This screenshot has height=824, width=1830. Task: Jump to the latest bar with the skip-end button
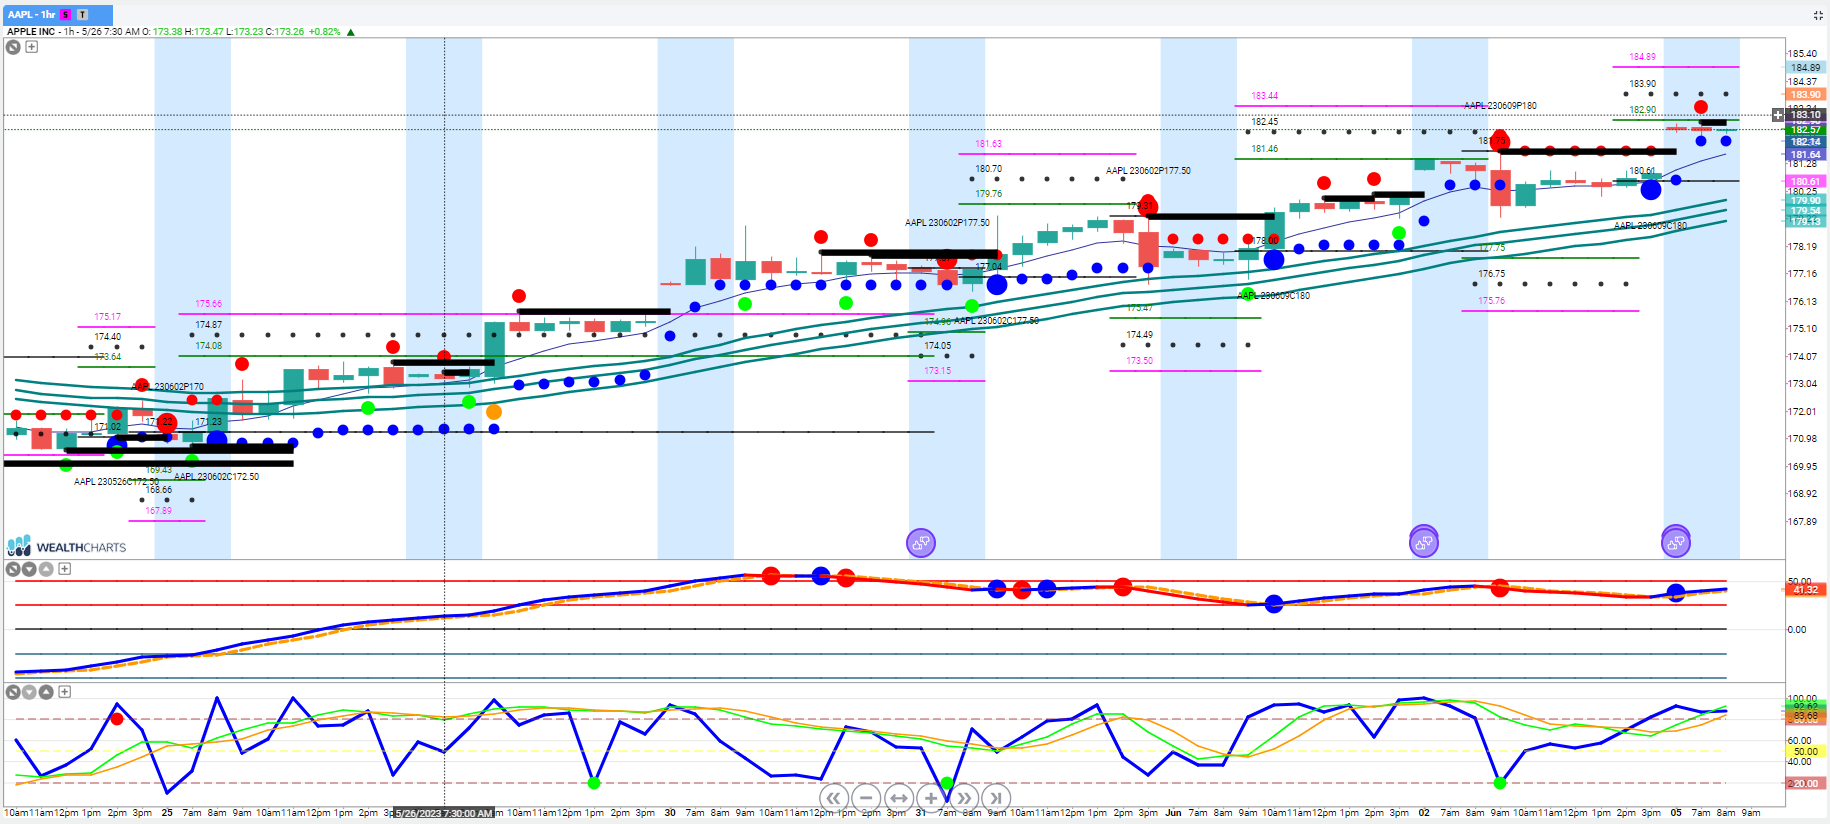coord(995,798)
